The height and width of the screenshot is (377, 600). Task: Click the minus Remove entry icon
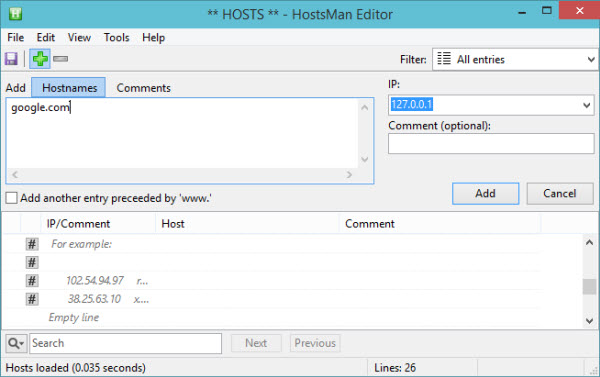[60, 59]
